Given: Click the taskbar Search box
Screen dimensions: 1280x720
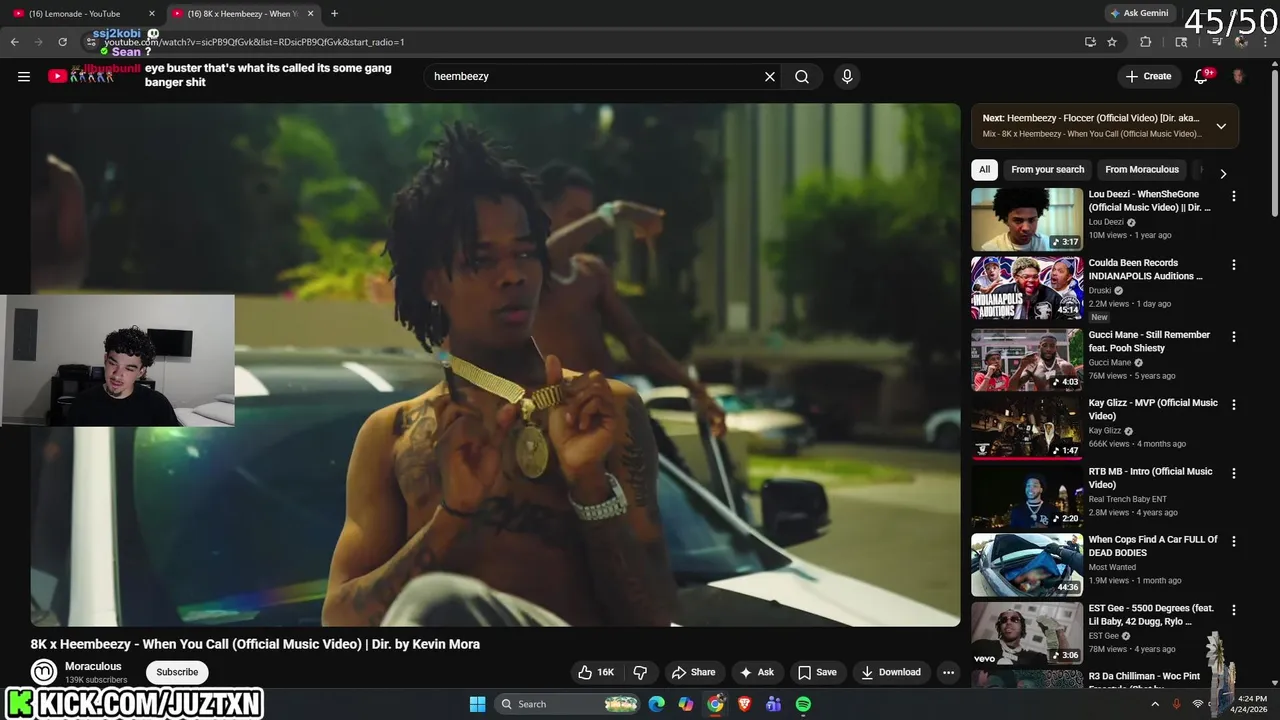Looking at the screenshot, I should click(x=568, y=704).
